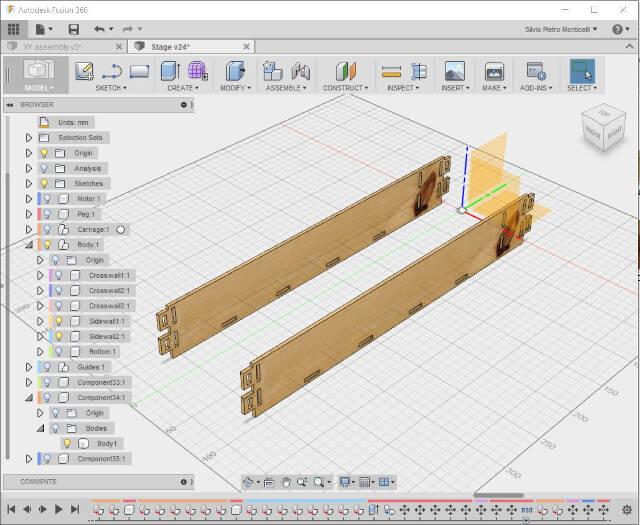The width and height of the screenshot is (640, 525).
Task: Open the MODEL workspace dropdown
Action: tap(39, 88)
